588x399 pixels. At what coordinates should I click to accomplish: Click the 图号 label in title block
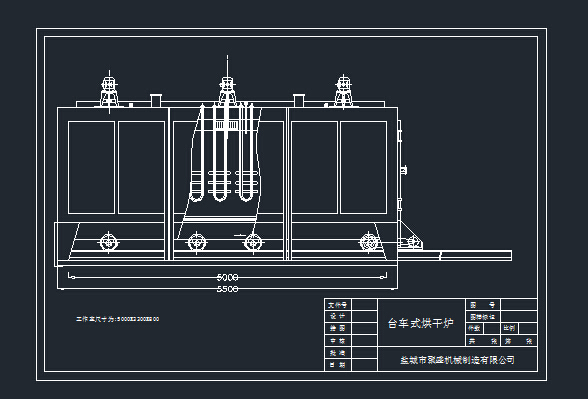pos(483,305)
